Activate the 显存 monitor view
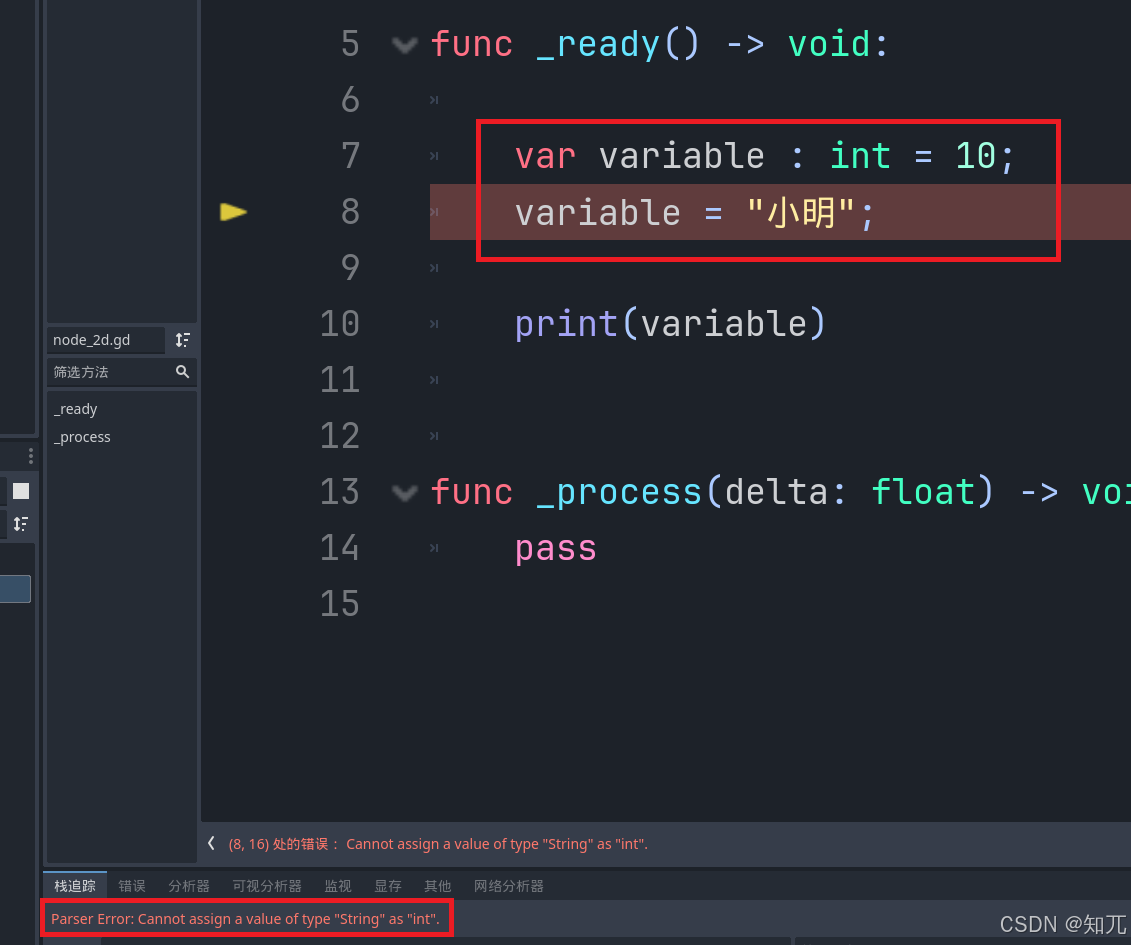The width and height of the screenshot is (1131, 945). coord(387,885)
